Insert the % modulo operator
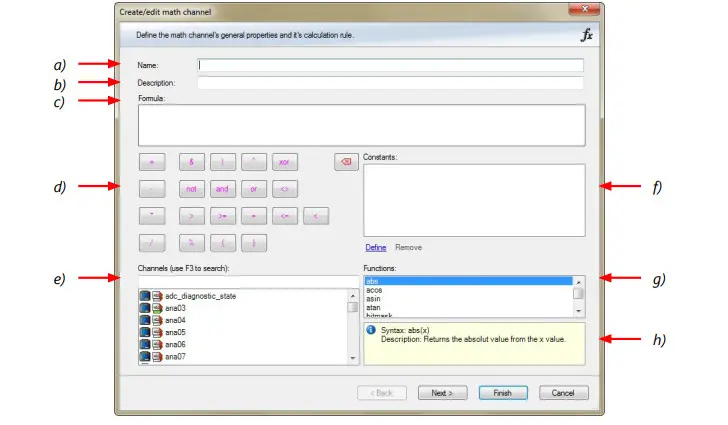 click(x=191, y=243)
